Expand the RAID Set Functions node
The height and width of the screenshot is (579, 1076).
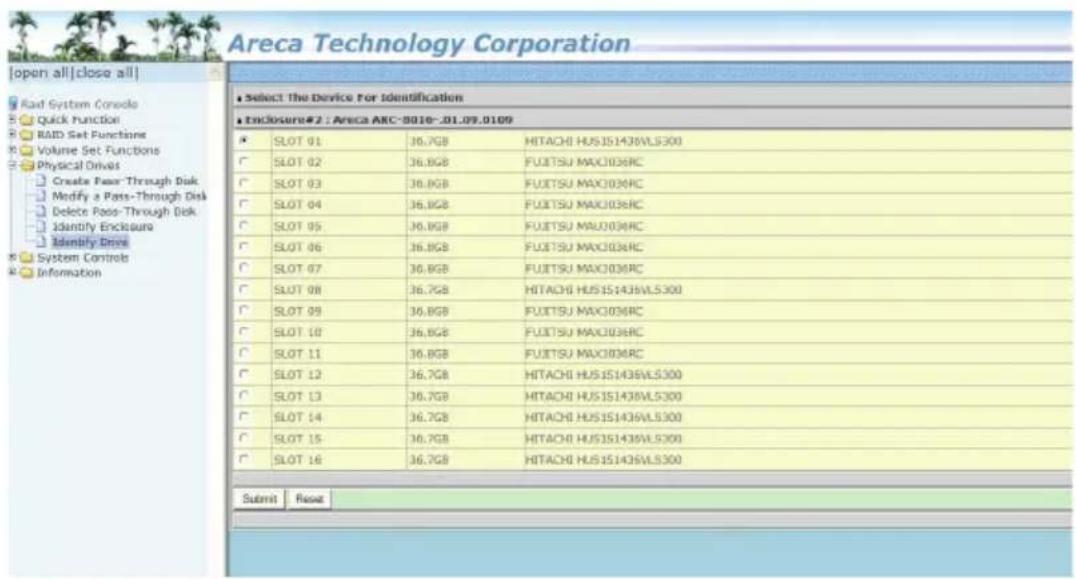12,134
